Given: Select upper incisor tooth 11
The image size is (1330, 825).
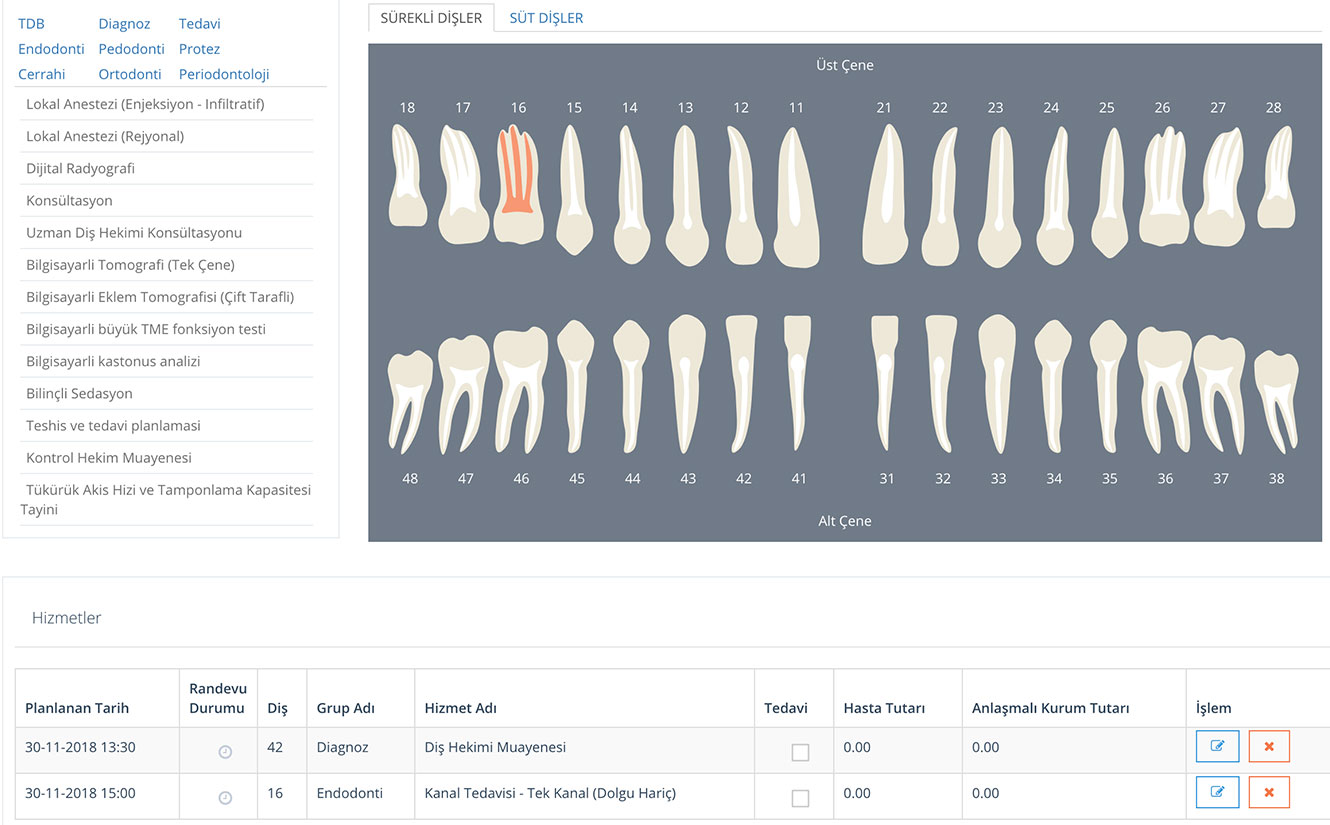Looking at the screenshot, I should [x=796, y=196].
